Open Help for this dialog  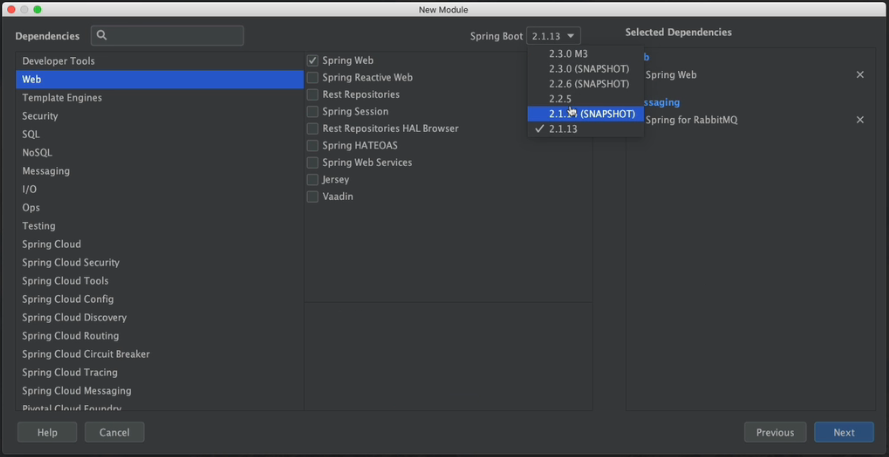(x=47, y=432)
